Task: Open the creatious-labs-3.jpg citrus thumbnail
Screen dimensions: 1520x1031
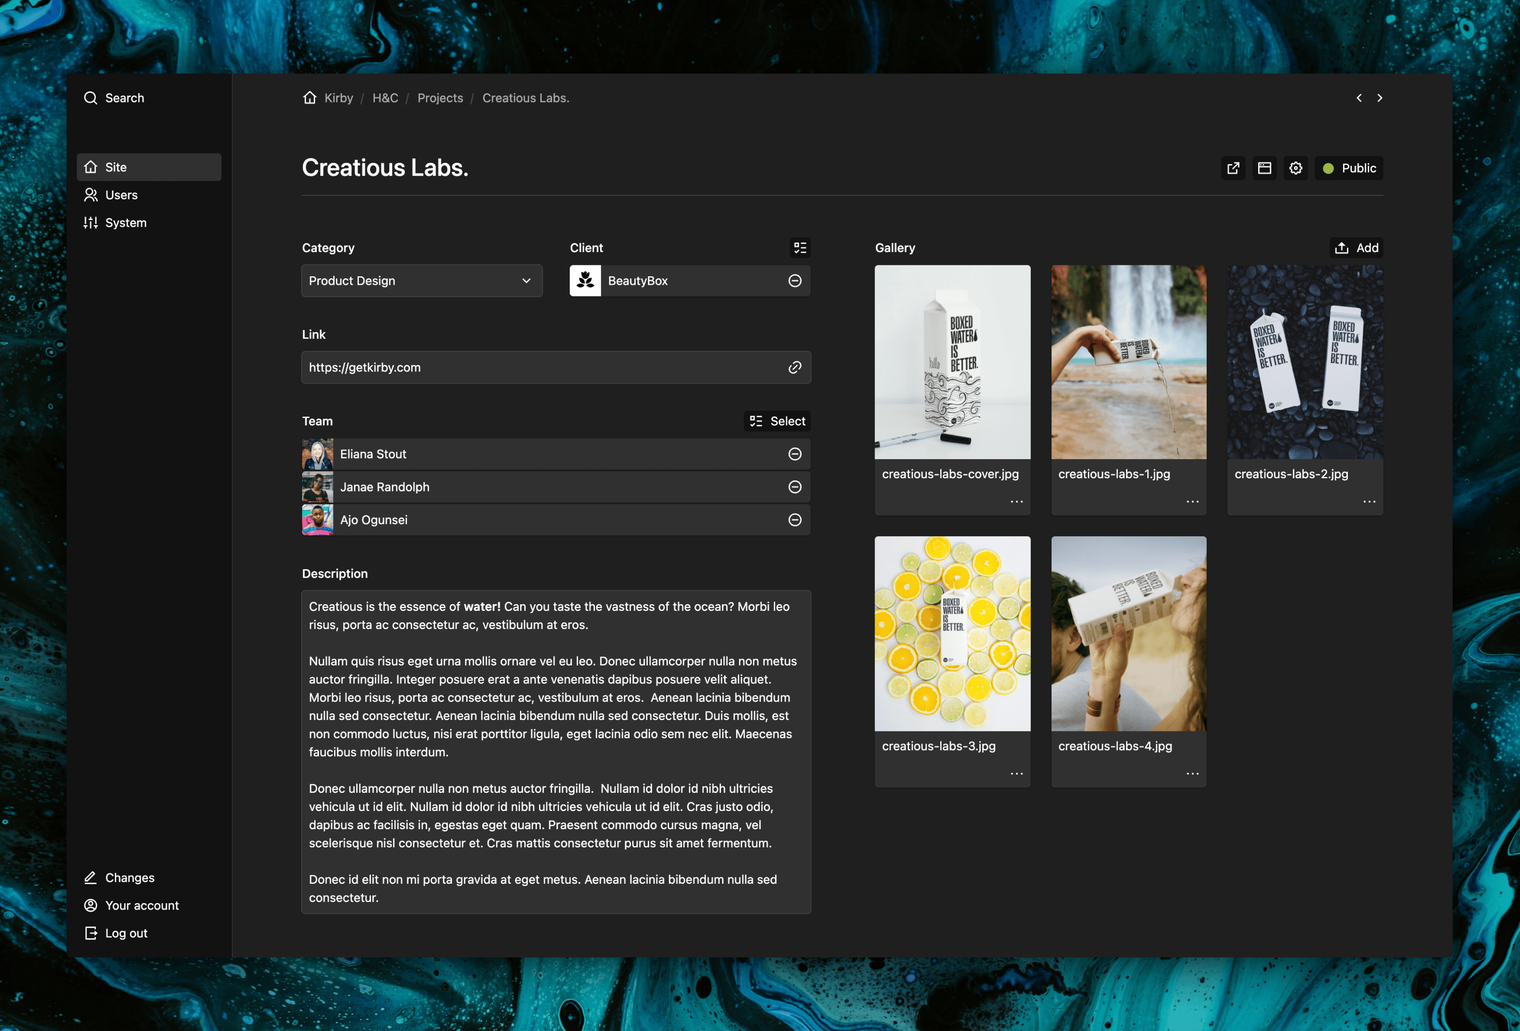Action: (952, 634)
